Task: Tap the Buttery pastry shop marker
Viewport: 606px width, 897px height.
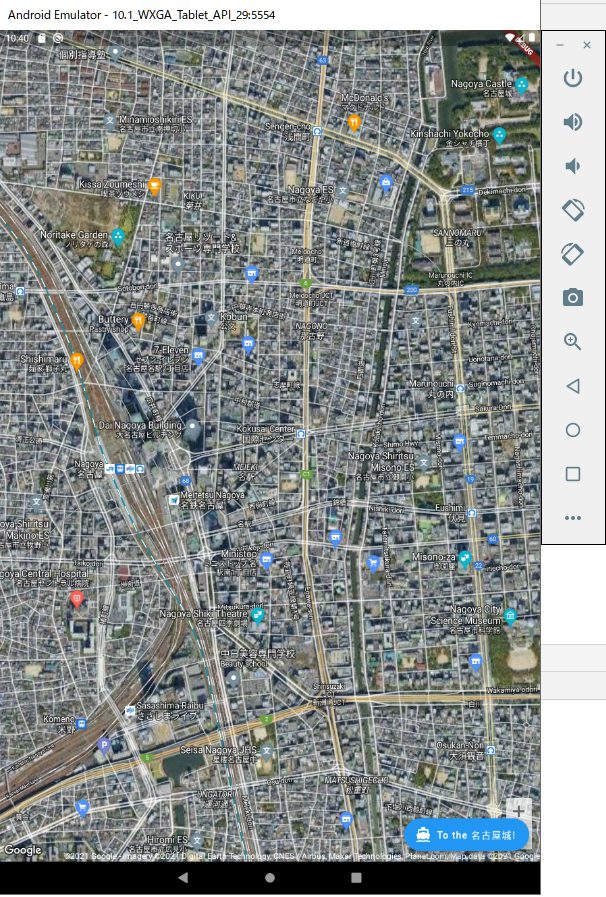Action: click(138, 320)
